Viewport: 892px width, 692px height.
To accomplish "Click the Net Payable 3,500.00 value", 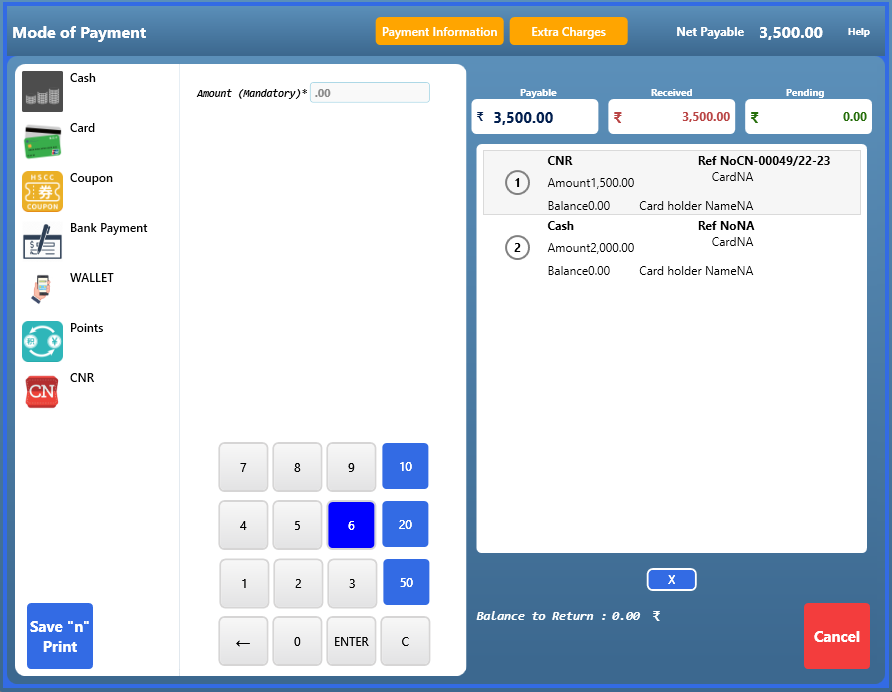I will pyautogui.click(x=791, y=32).
